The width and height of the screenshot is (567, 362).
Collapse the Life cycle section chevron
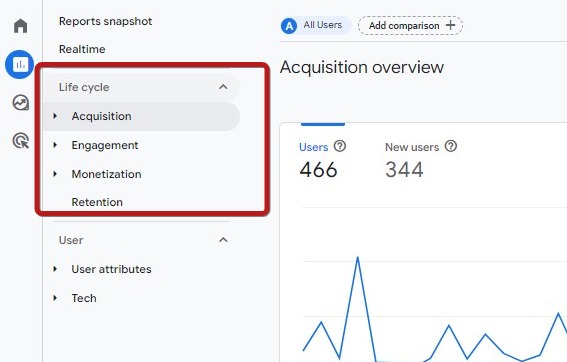[223, 87]
